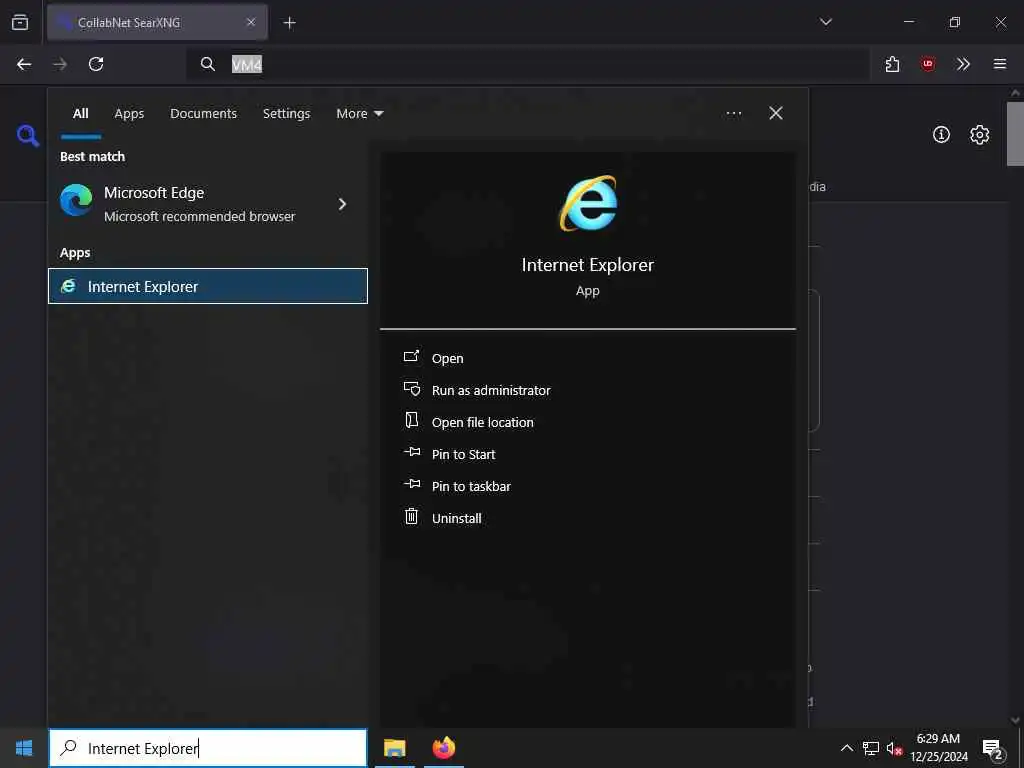Open search panel options ellipsis
The width and height of the screenshot is (1024, 768).
(733, 114)
